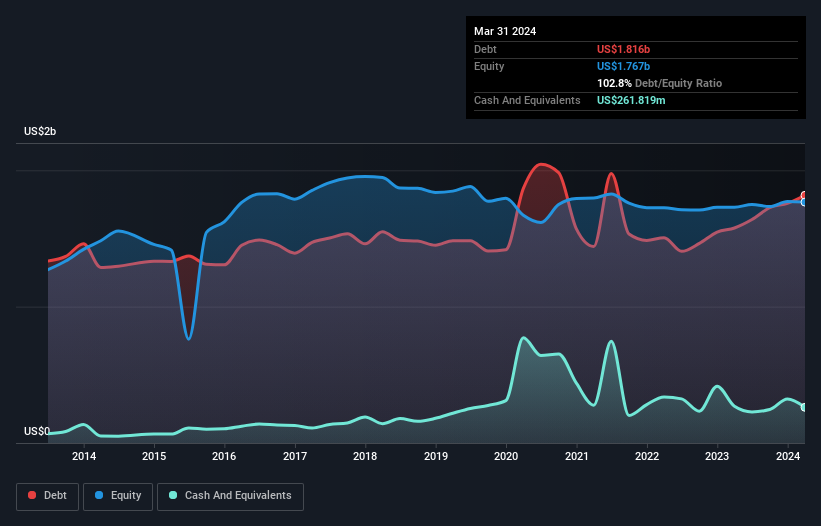
Task: Click the US$261.819m cash value
Action: point(631,100)
